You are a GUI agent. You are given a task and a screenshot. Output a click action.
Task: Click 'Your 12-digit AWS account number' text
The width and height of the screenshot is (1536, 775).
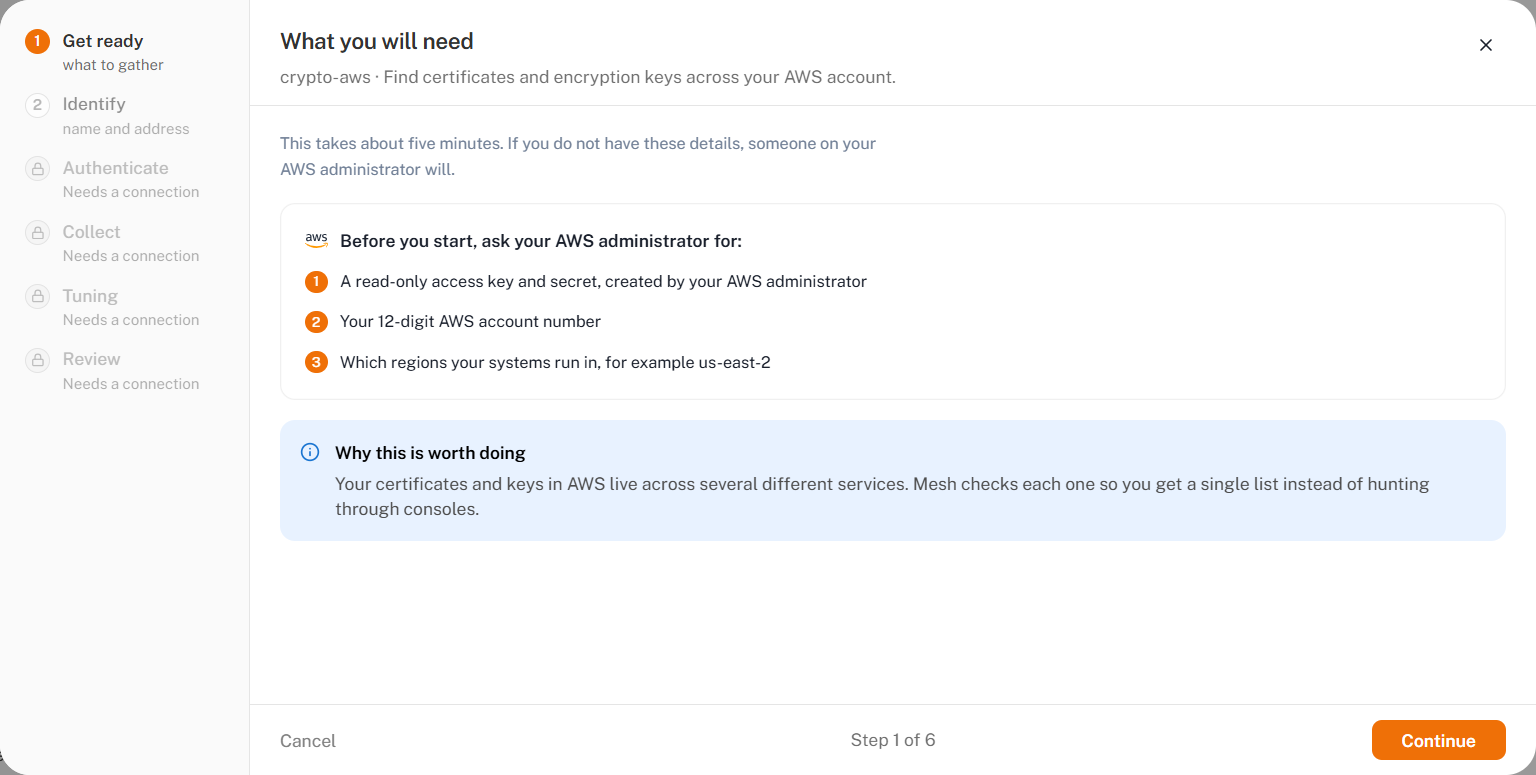coord(470,322)
